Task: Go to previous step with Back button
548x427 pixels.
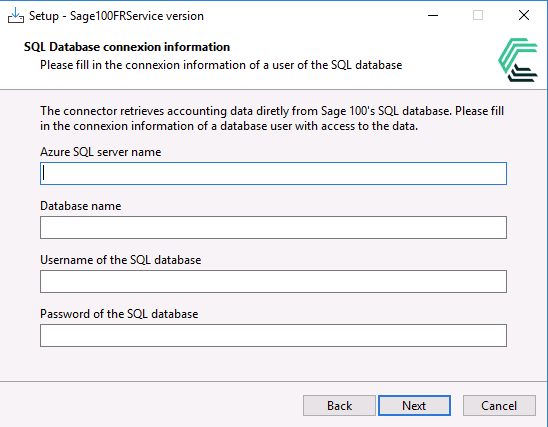Action: [x=339, y=406]
